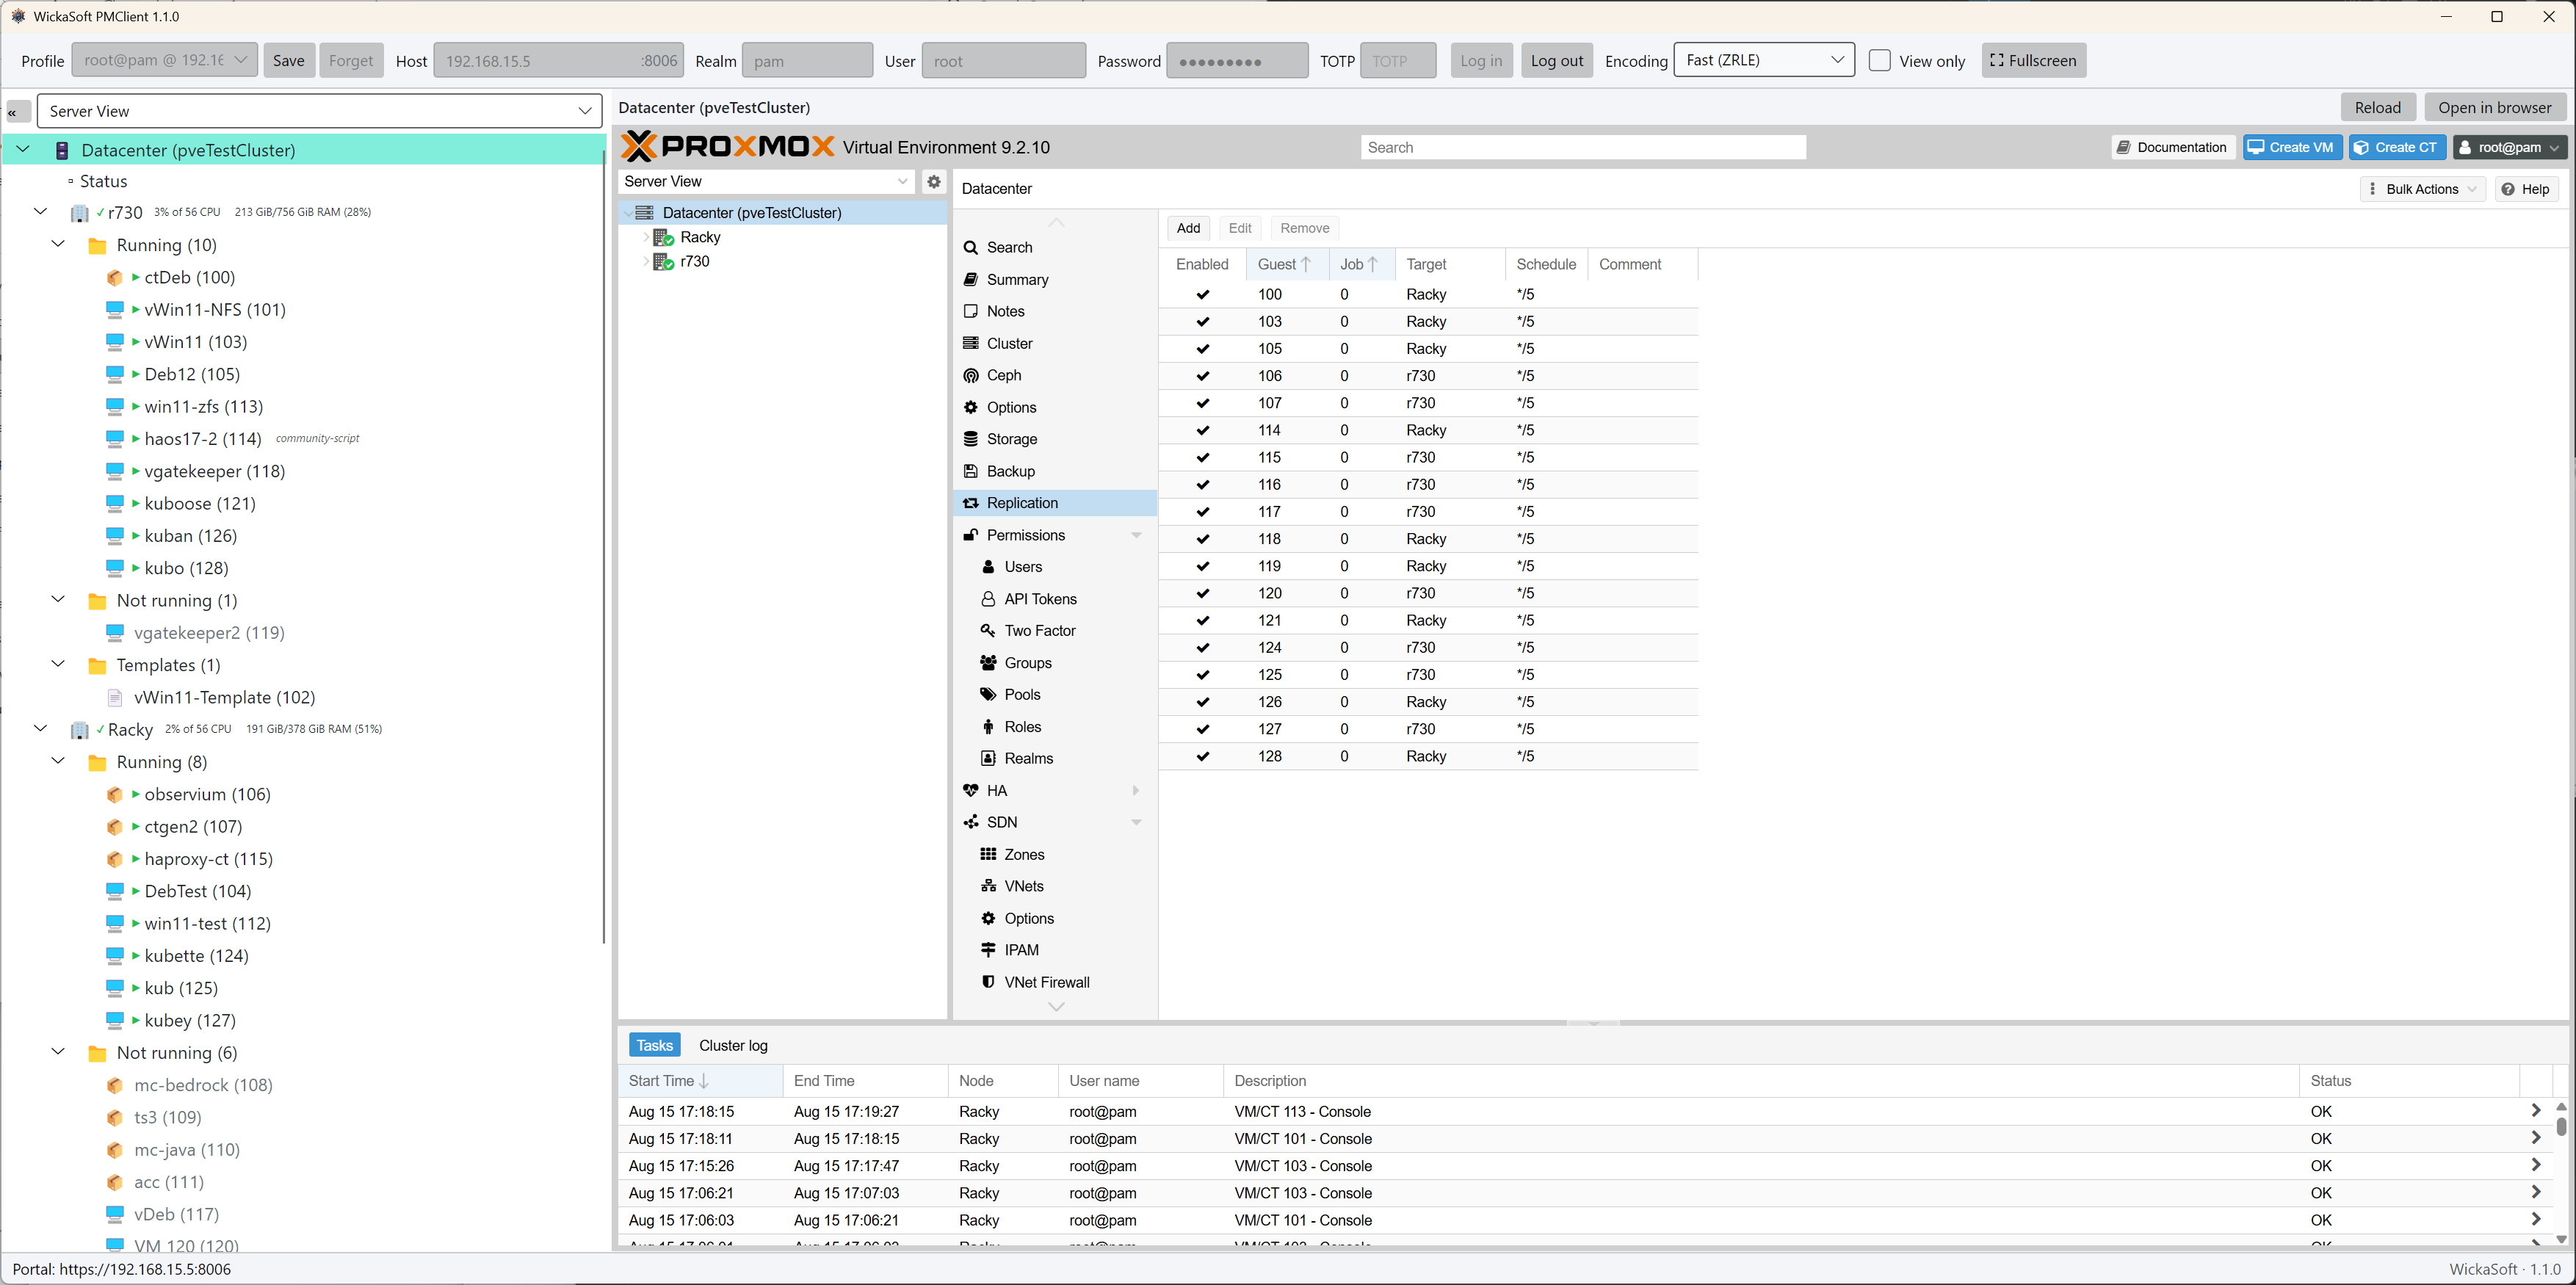Toggle the Enabled checkmark for guest 100
Screen dimensions: 2576x1285
coord(1202,295)
